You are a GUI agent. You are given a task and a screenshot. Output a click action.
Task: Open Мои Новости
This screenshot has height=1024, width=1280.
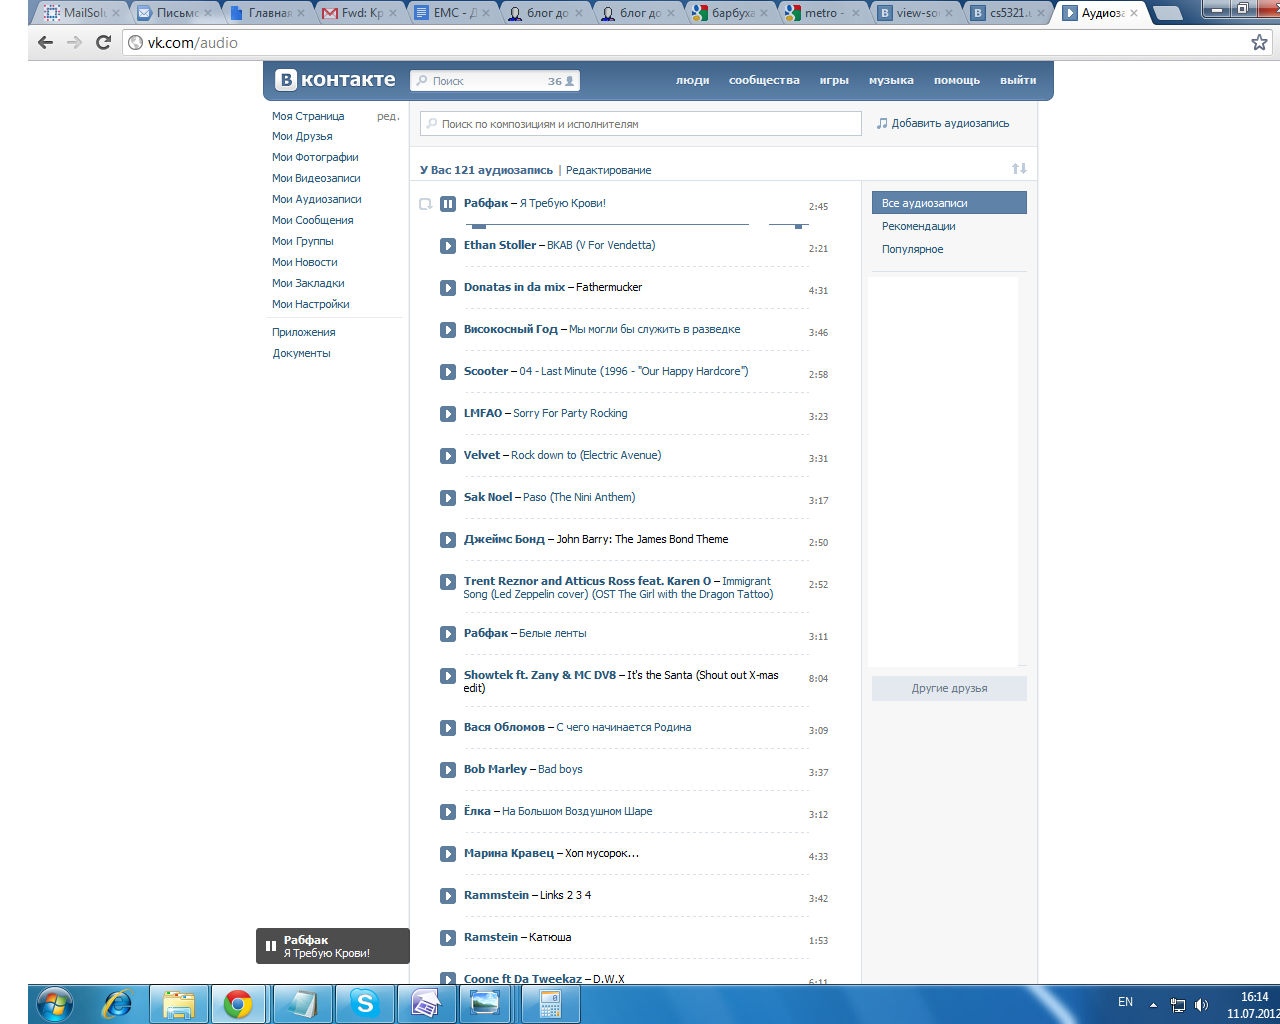point(305,262)
